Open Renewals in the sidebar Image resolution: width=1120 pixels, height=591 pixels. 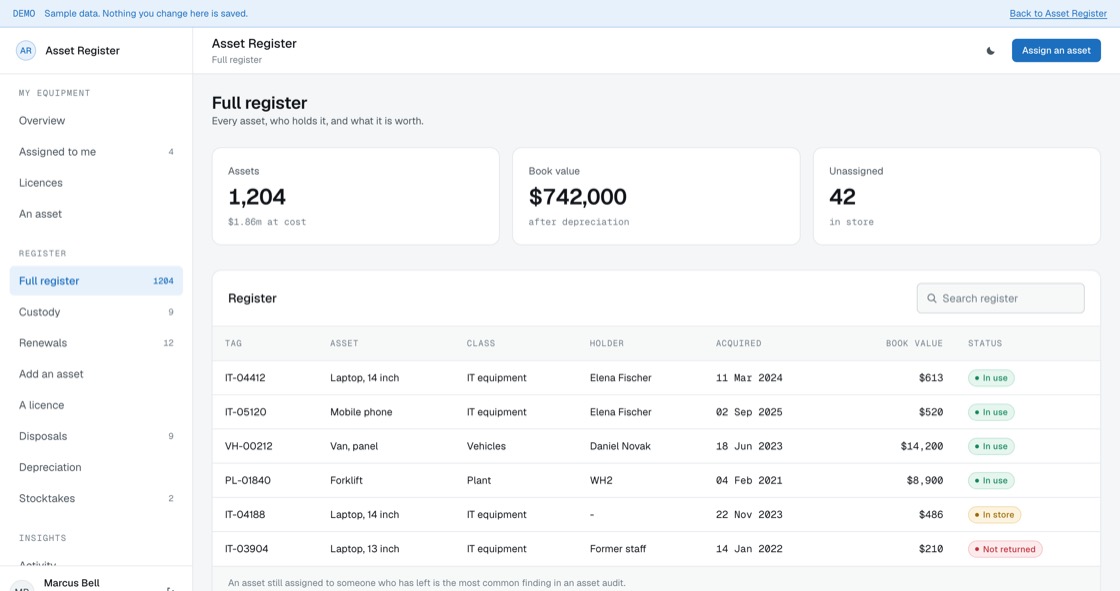pos(96,343)
